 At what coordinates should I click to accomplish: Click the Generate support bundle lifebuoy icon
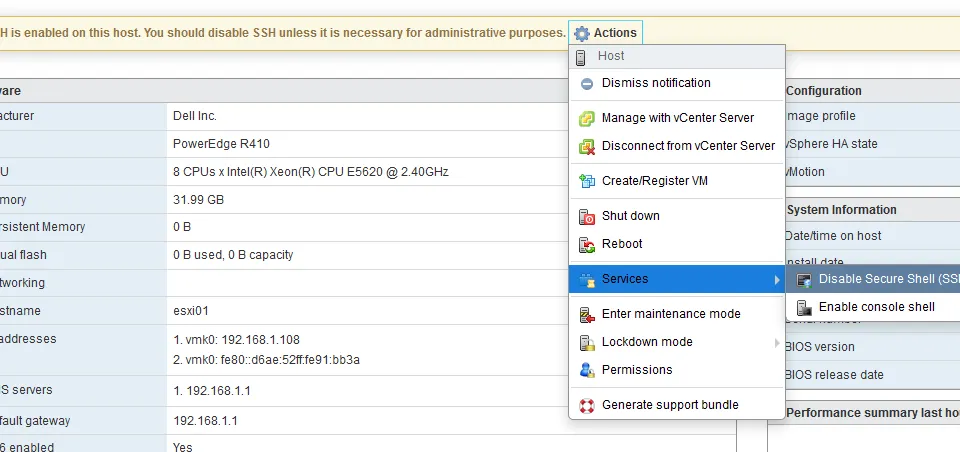point(587,405)
